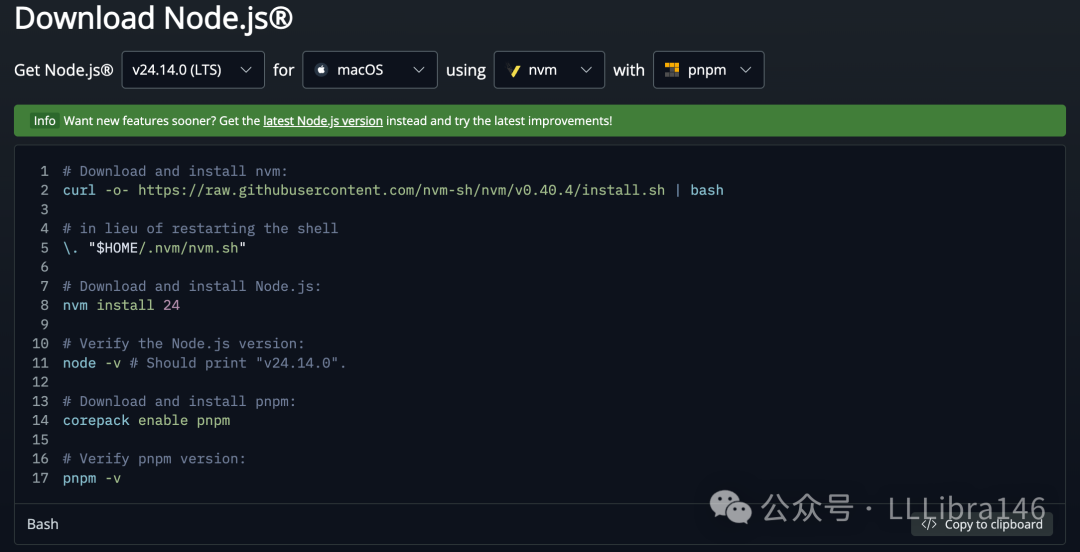This screenshot has height=552, width=1080.
Task: Click the Info badge in green banner
Action: [45, 121]
